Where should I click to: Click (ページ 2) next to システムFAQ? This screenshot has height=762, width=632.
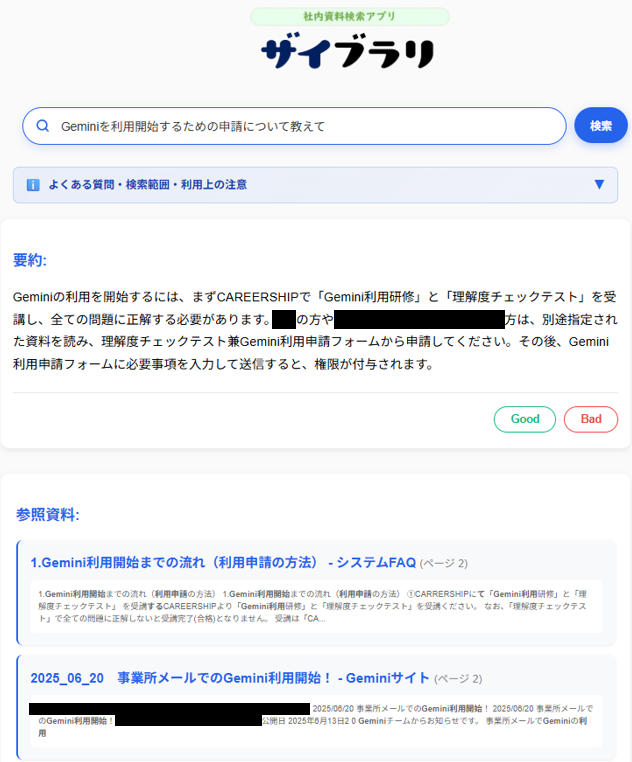[x=443, y=563]
